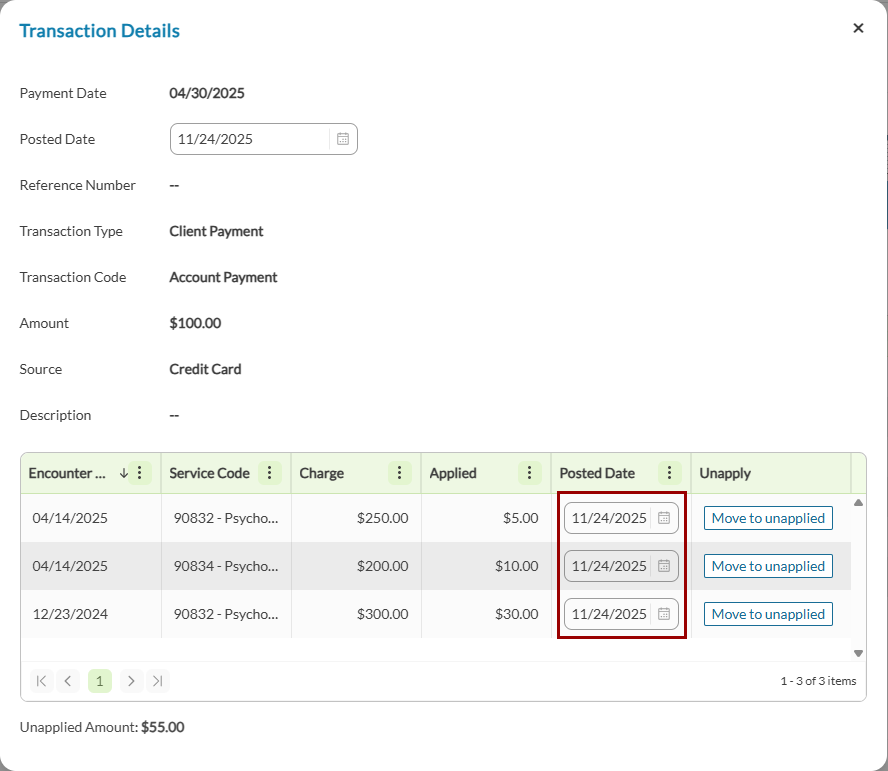Viewport: 888px width, 771px height.
Task: Close the Transaction Details dialog
Action: tap(858, 28)
